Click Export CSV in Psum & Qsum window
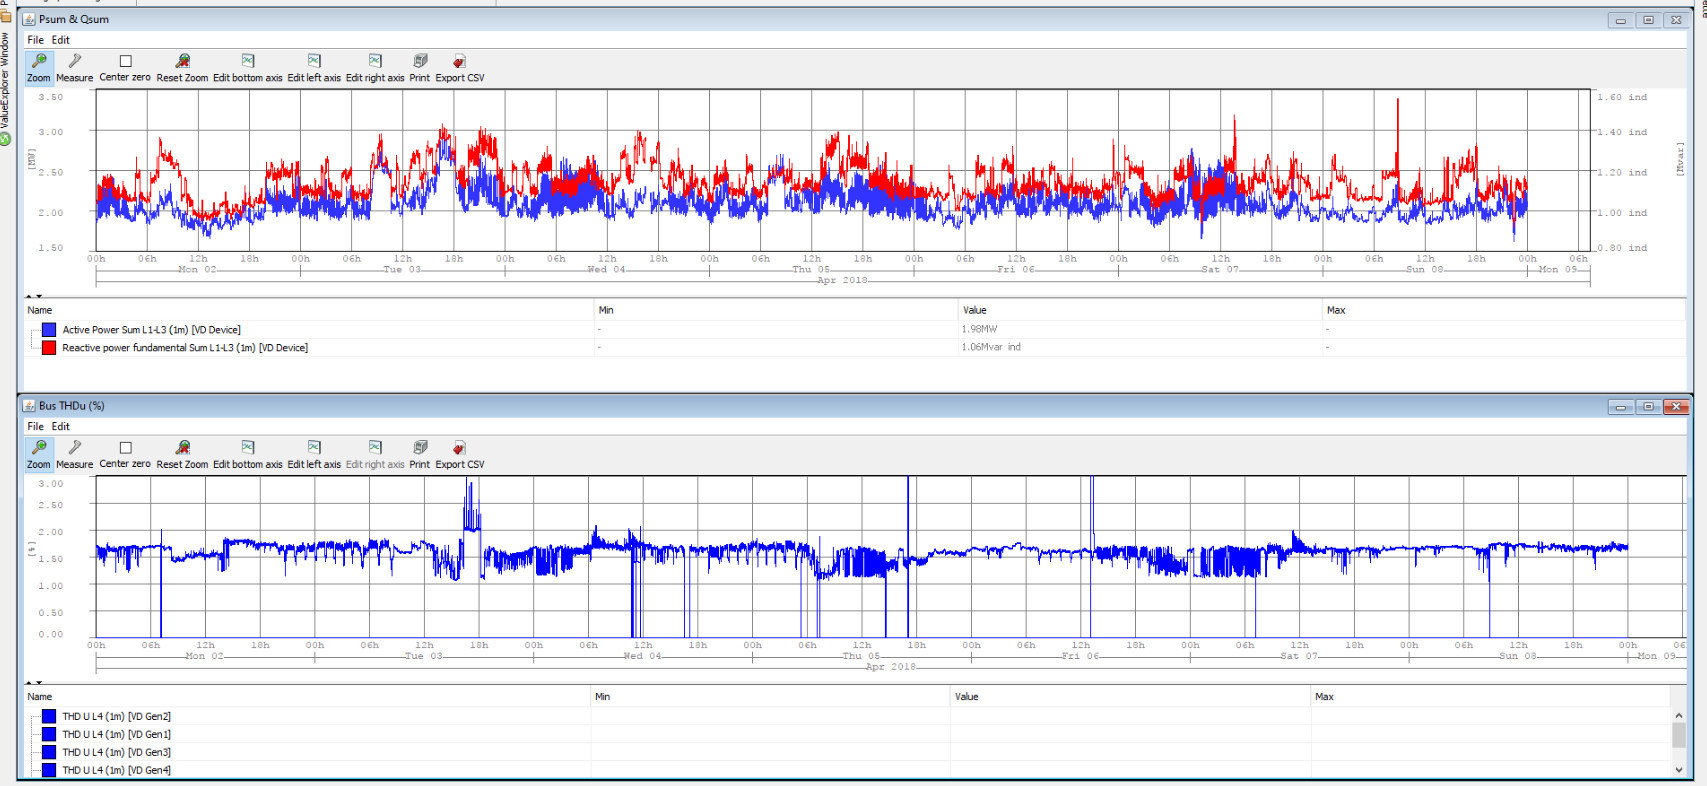This screenshot has width=1707, height=786. click(x=459, y=68)
